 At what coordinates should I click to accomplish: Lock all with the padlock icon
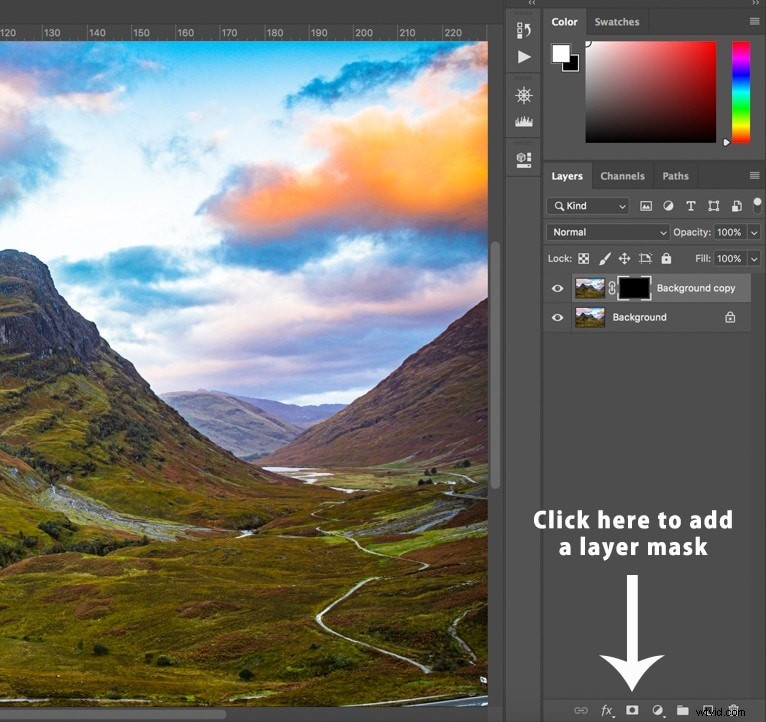point(666,258)
